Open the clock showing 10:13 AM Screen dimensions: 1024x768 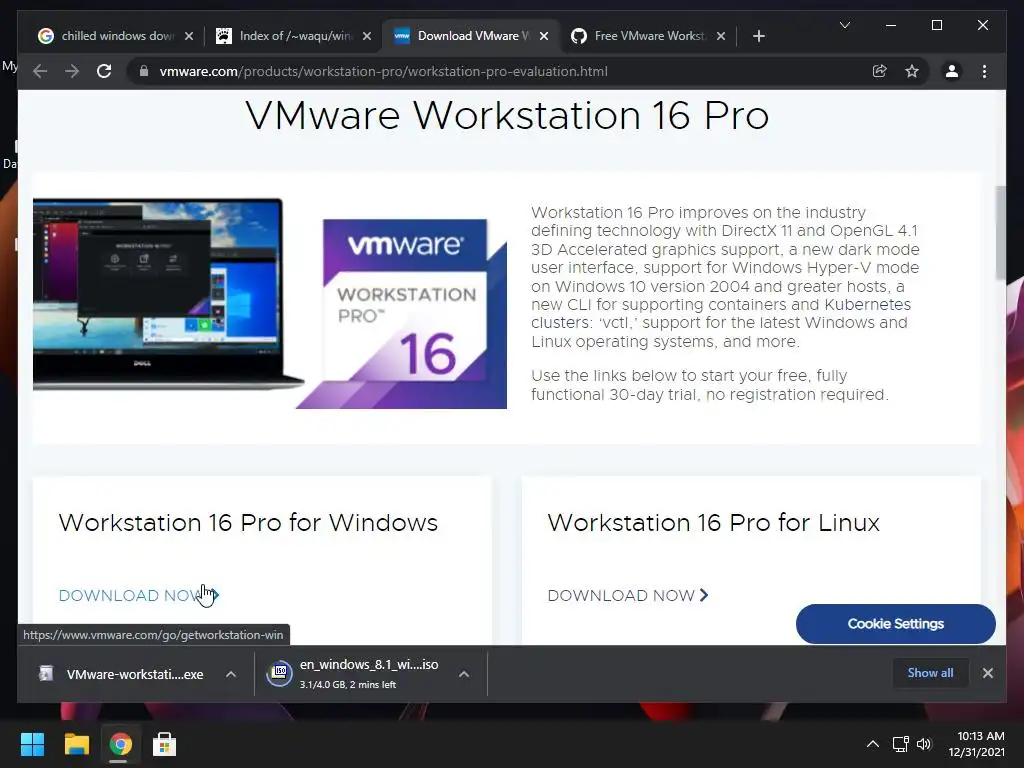point(976,744)
